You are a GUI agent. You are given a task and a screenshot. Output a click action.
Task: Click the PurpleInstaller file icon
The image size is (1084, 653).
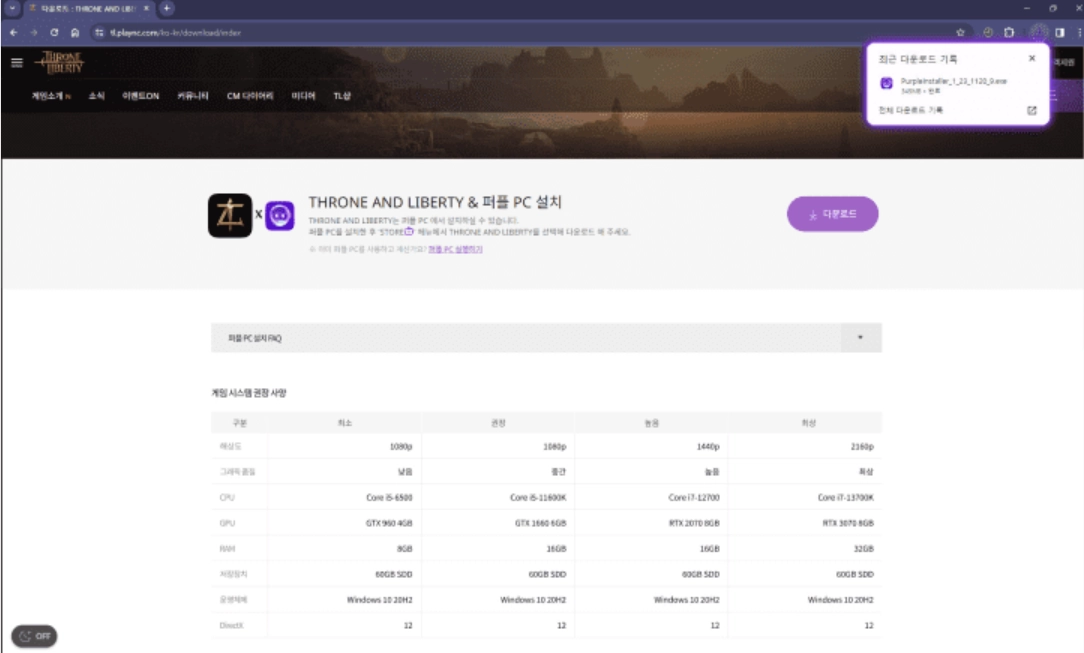point(886,84)
